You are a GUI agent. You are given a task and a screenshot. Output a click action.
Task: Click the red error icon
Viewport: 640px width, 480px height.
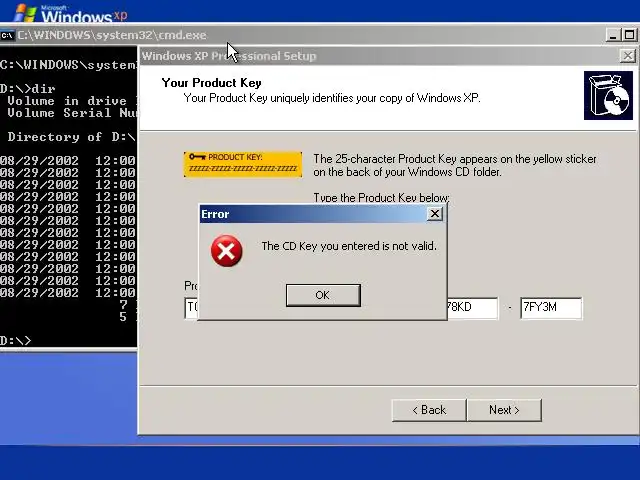point(227,251)
